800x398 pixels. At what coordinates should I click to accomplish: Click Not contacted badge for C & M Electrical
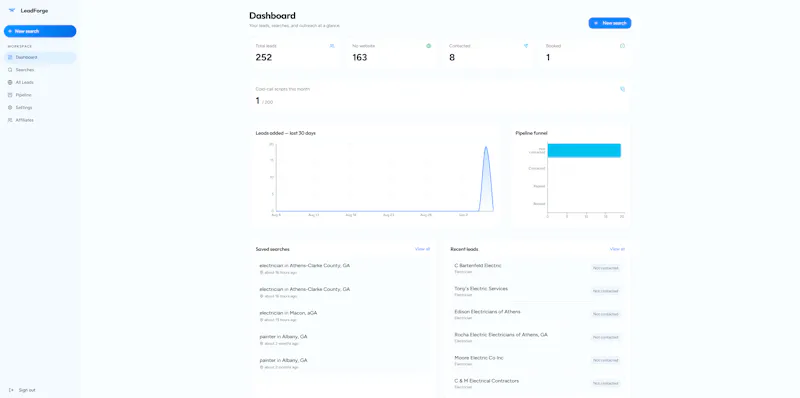[x=606, y=383]
